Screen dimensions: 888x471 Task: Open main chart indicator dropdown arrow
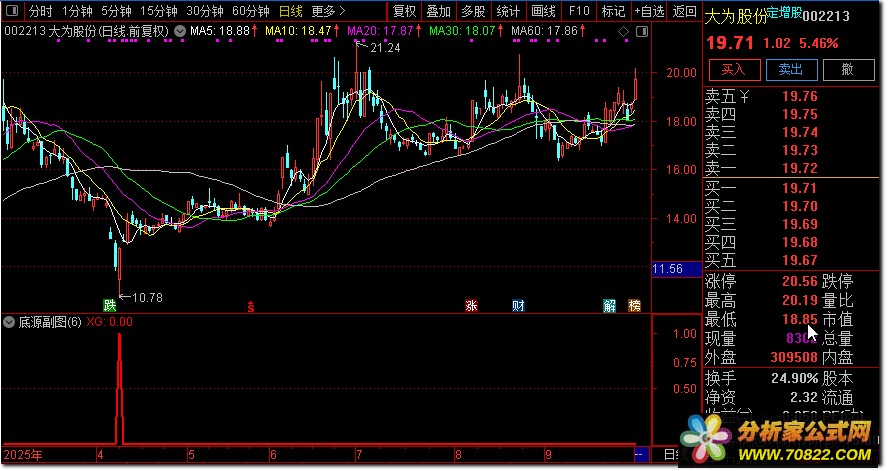pos(179,32)
